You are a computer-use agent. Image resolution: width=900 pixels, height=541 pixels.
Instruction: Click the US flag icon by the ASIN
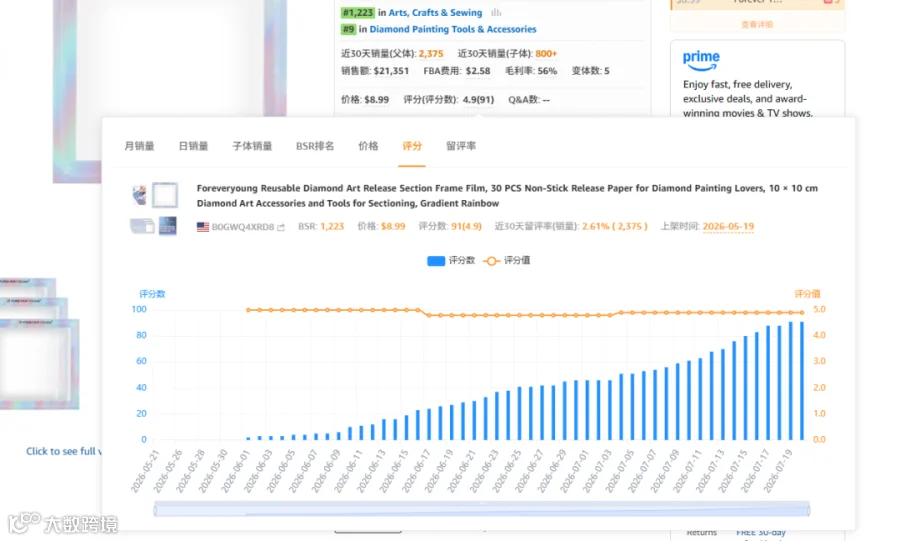pos(203,227)
